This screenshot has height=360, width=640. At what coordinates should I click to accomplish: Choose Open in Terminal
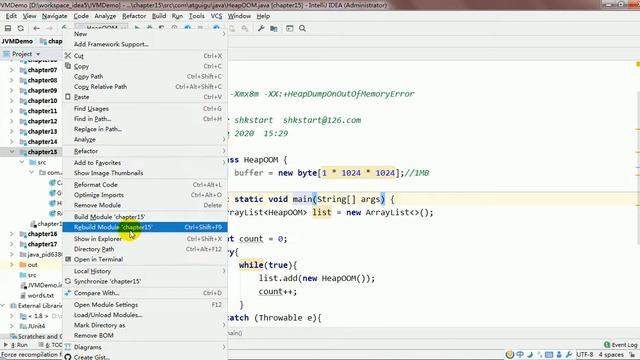pos(145,259)
